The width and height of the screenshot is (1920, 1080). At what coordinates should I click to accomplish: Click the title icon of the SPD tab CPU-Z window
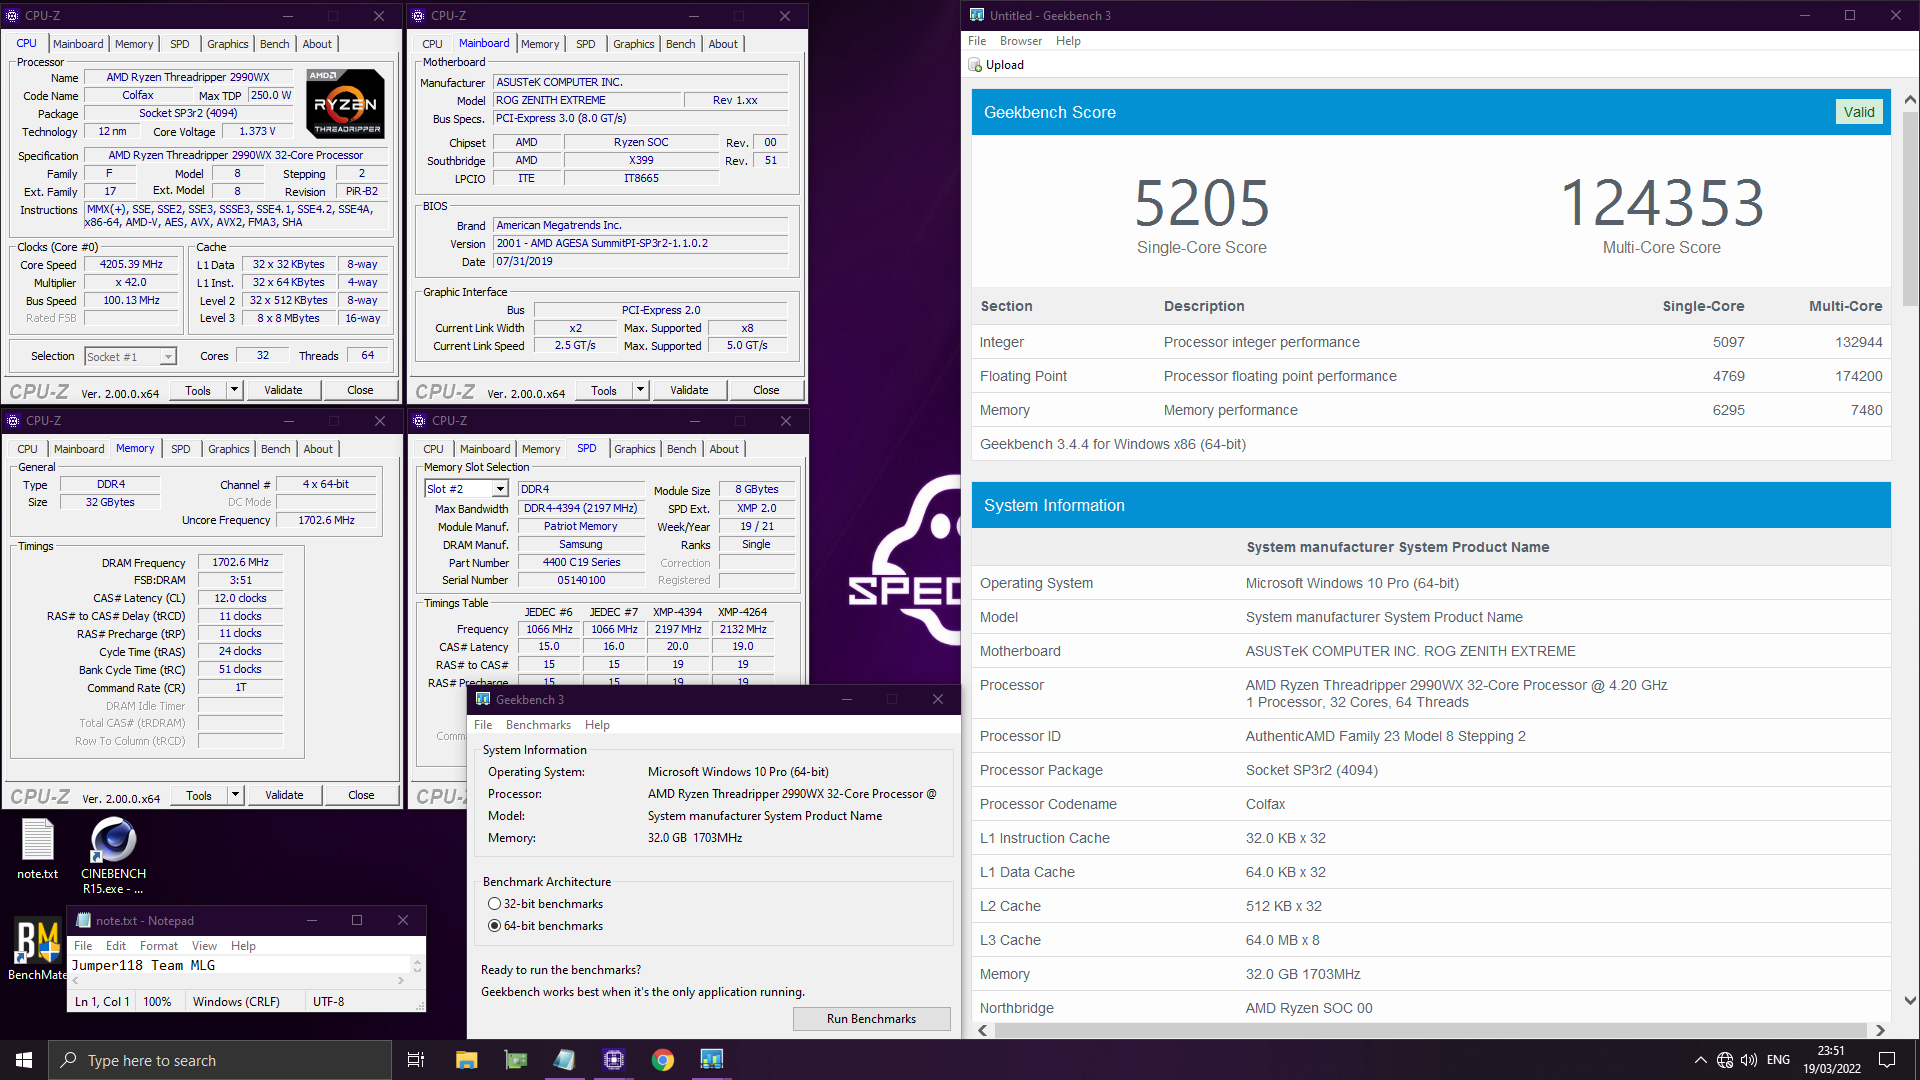pos(419,420)
